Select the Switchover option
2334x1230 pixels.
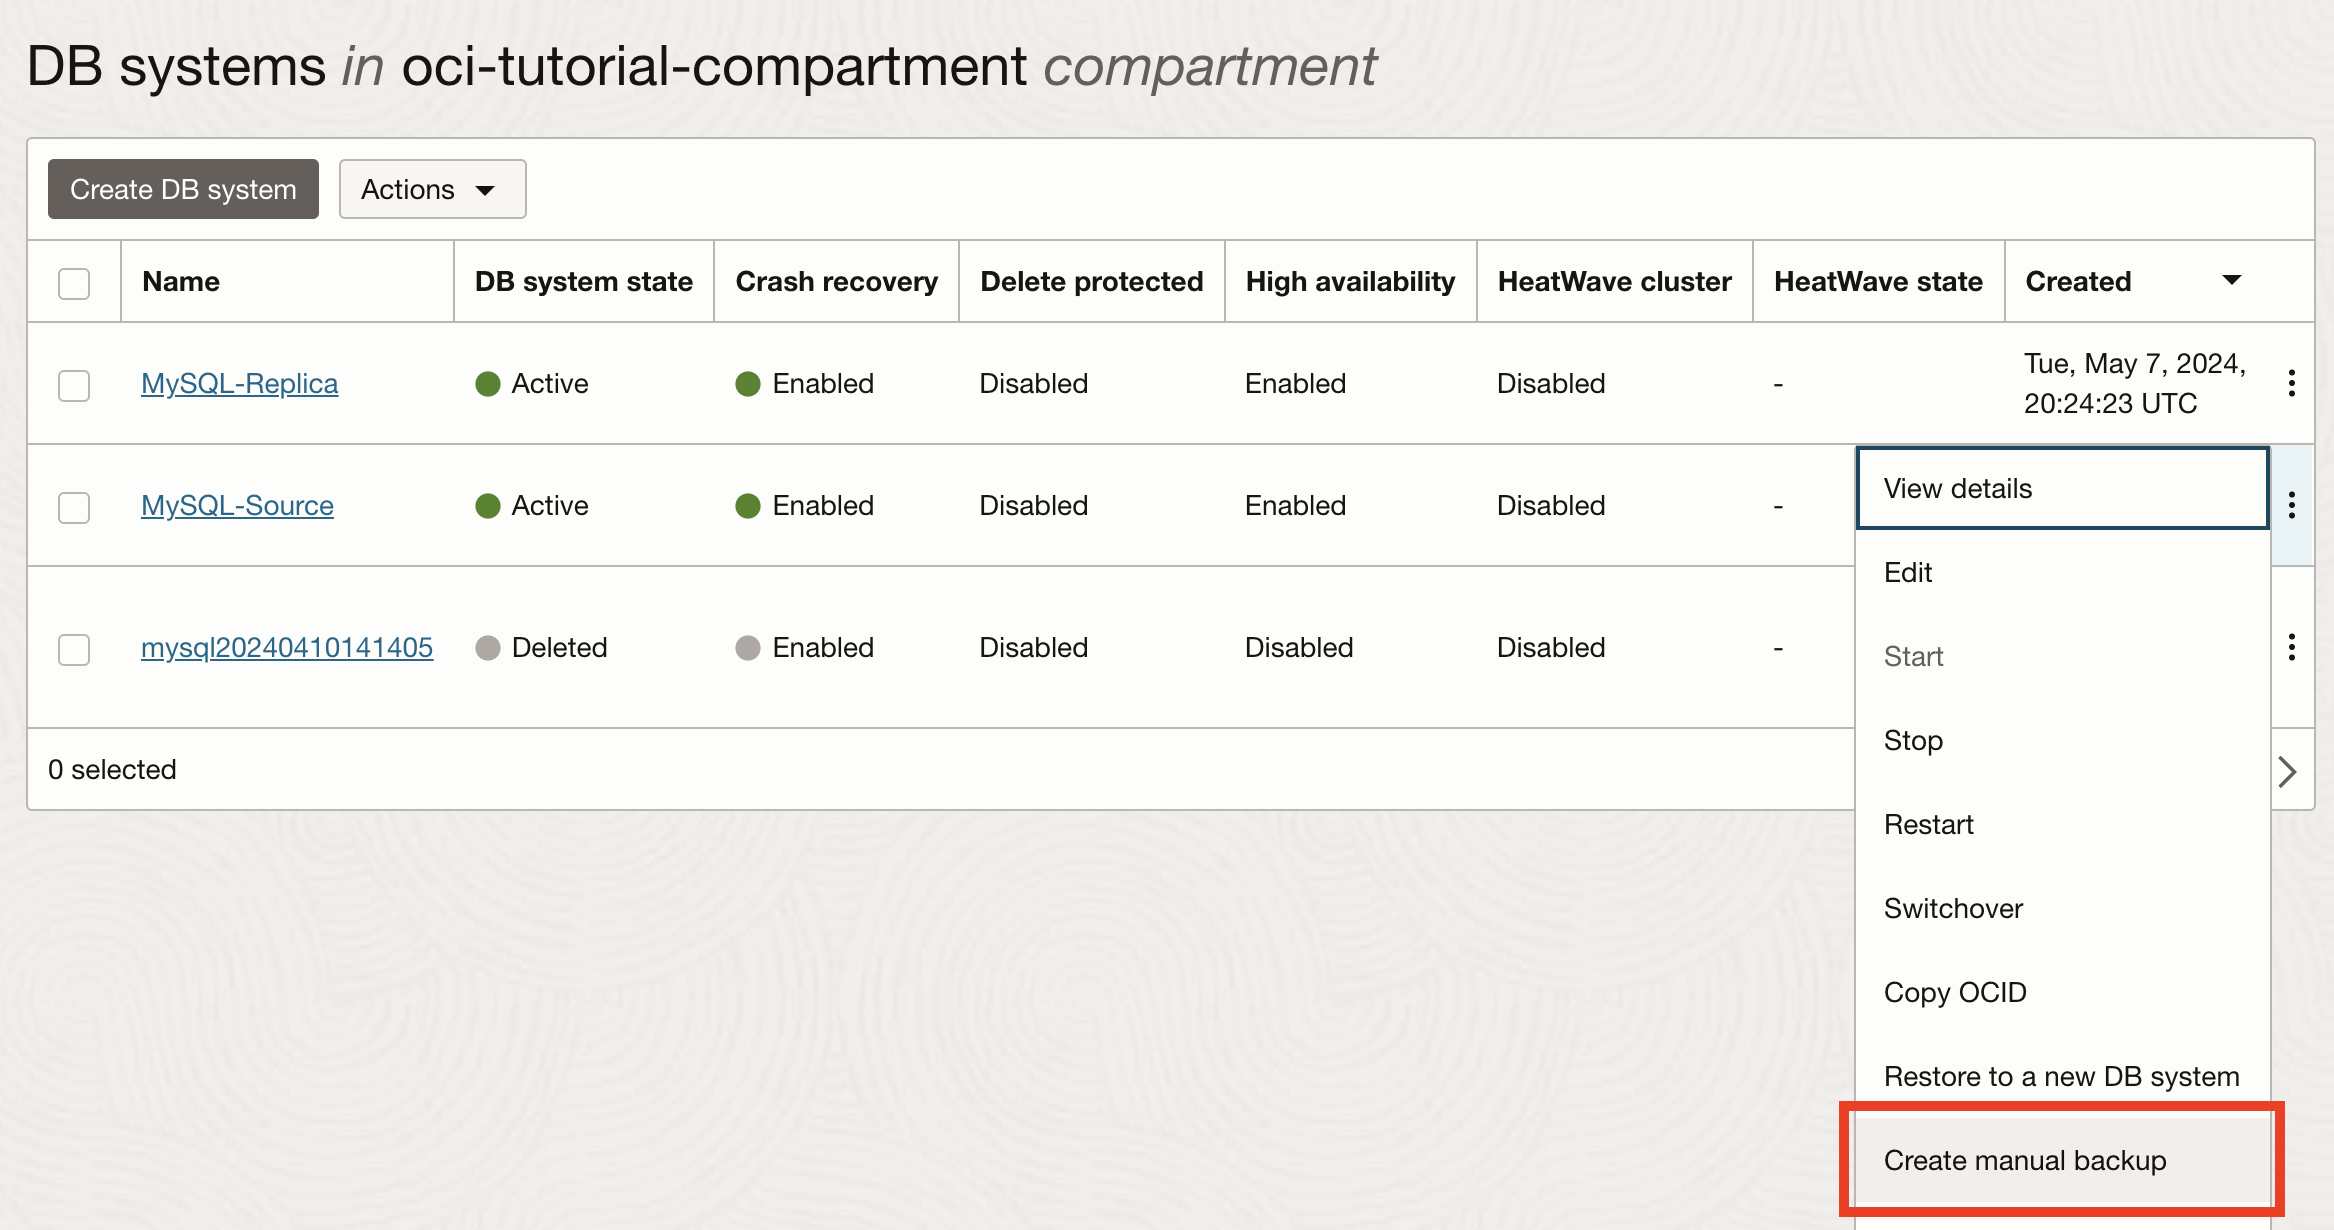point(1951,908)
